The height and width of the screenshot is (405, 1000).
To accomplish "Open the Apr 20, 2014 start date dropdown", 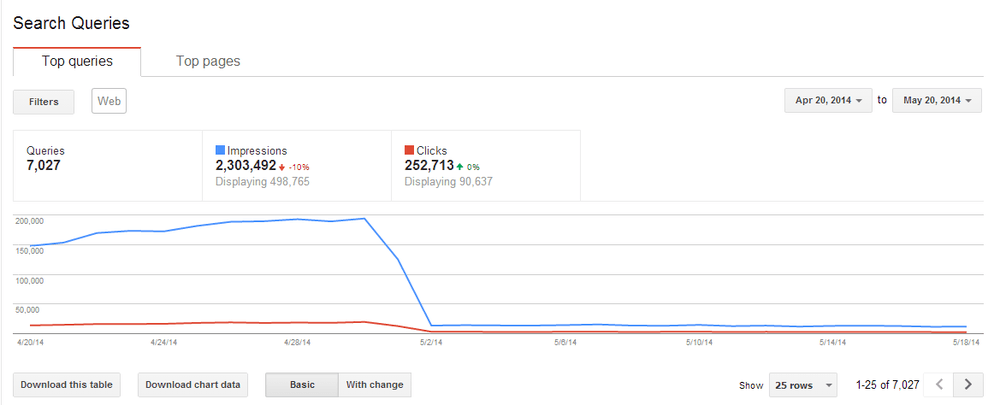I will click(828, 101).
